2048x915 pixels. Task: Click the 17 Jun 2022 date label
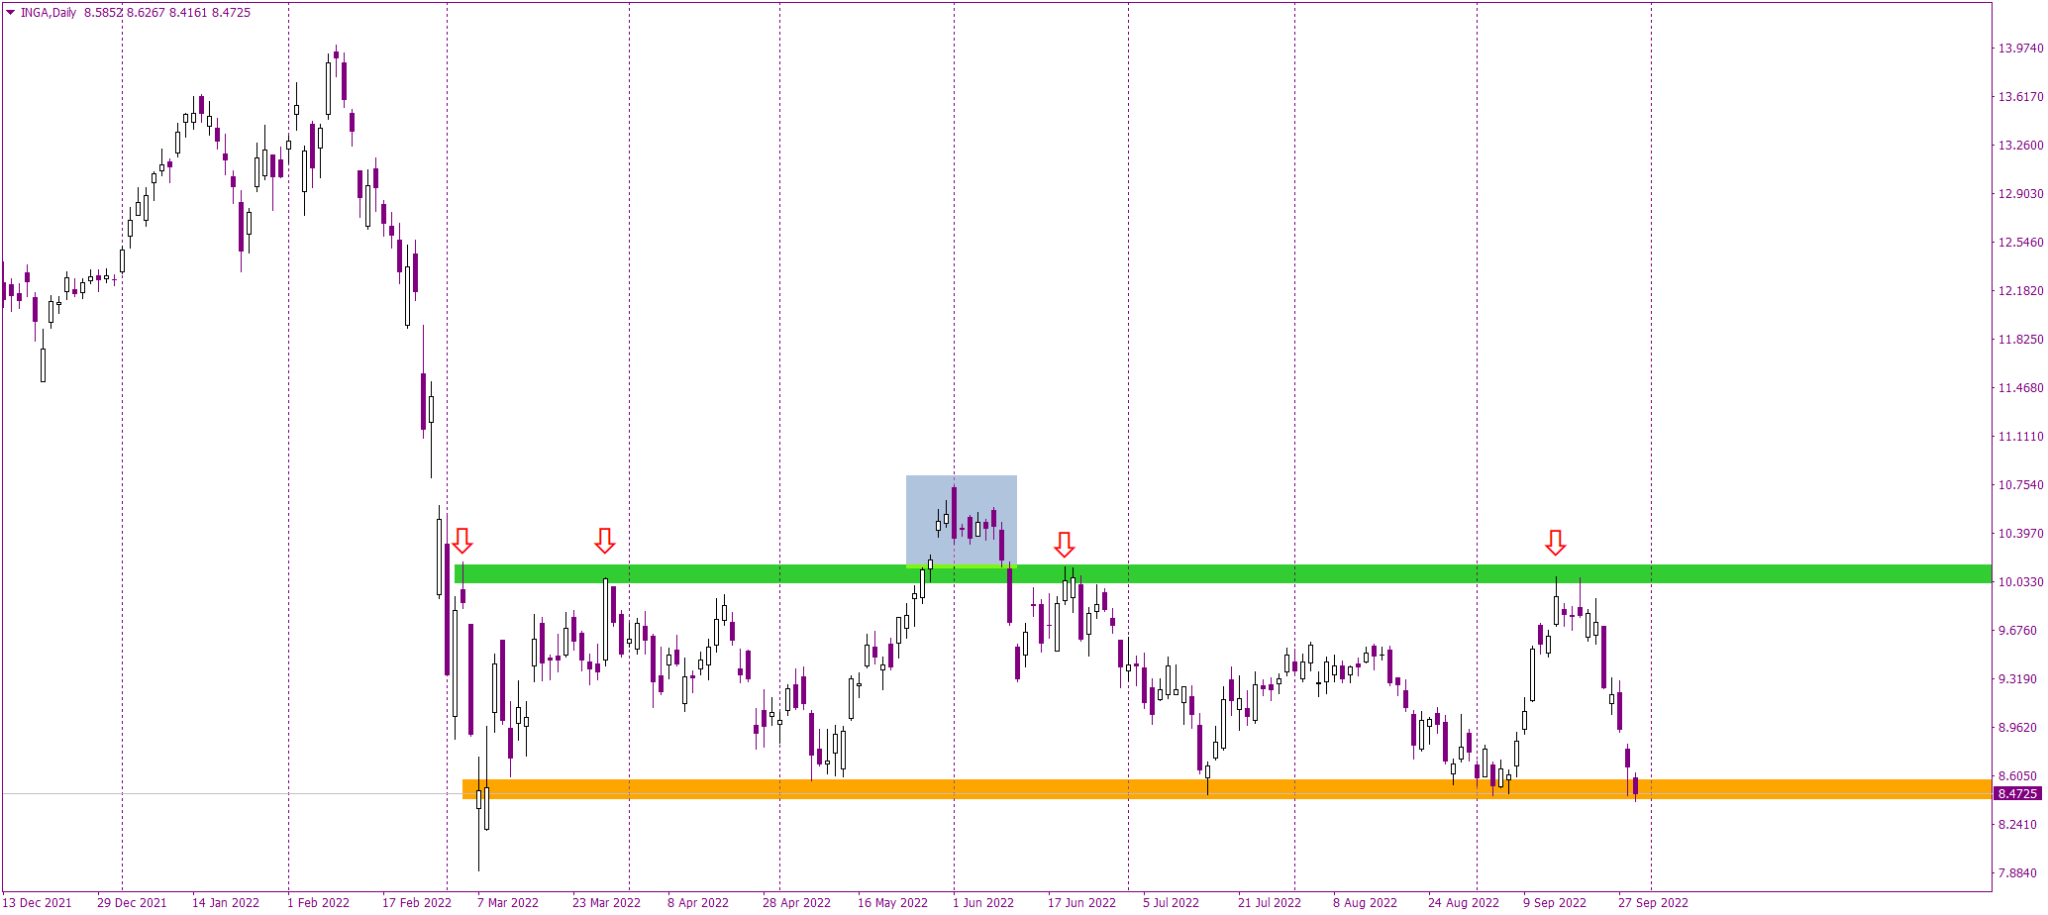pos(1082,903)
